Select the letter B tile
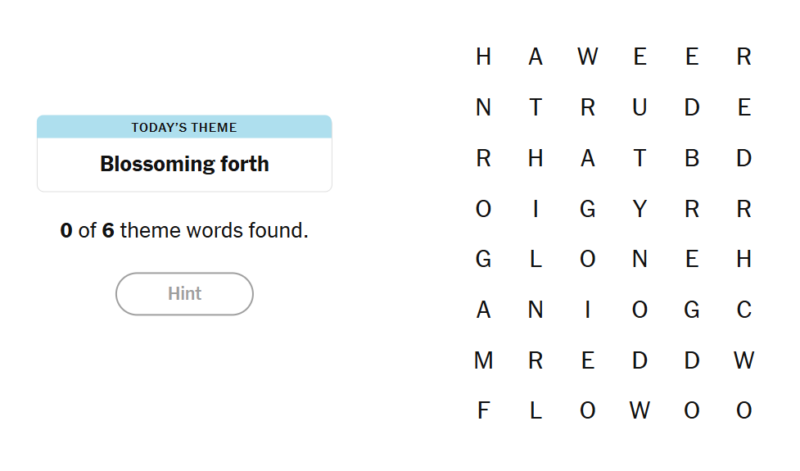Viewport: 800px width, 471px height. (692, 158)
